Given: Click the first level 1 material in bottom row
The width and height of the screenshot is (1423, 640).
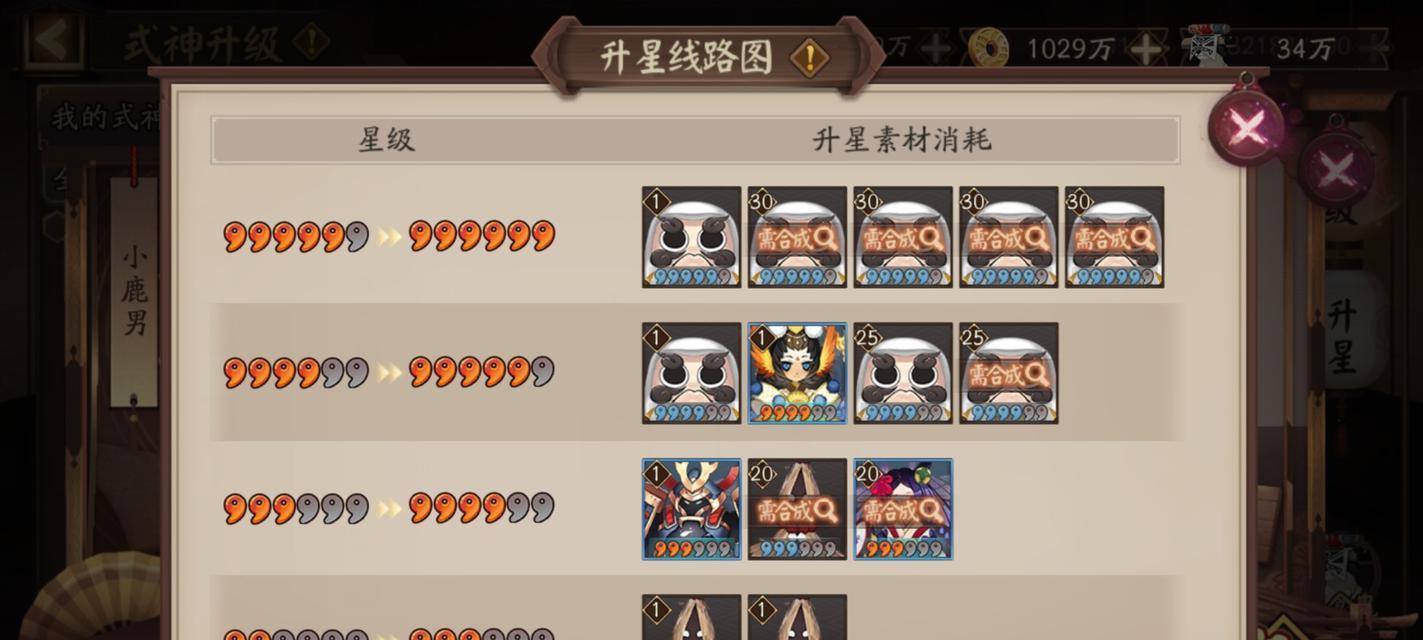Looking at the screenshot, I should (692, 617).
